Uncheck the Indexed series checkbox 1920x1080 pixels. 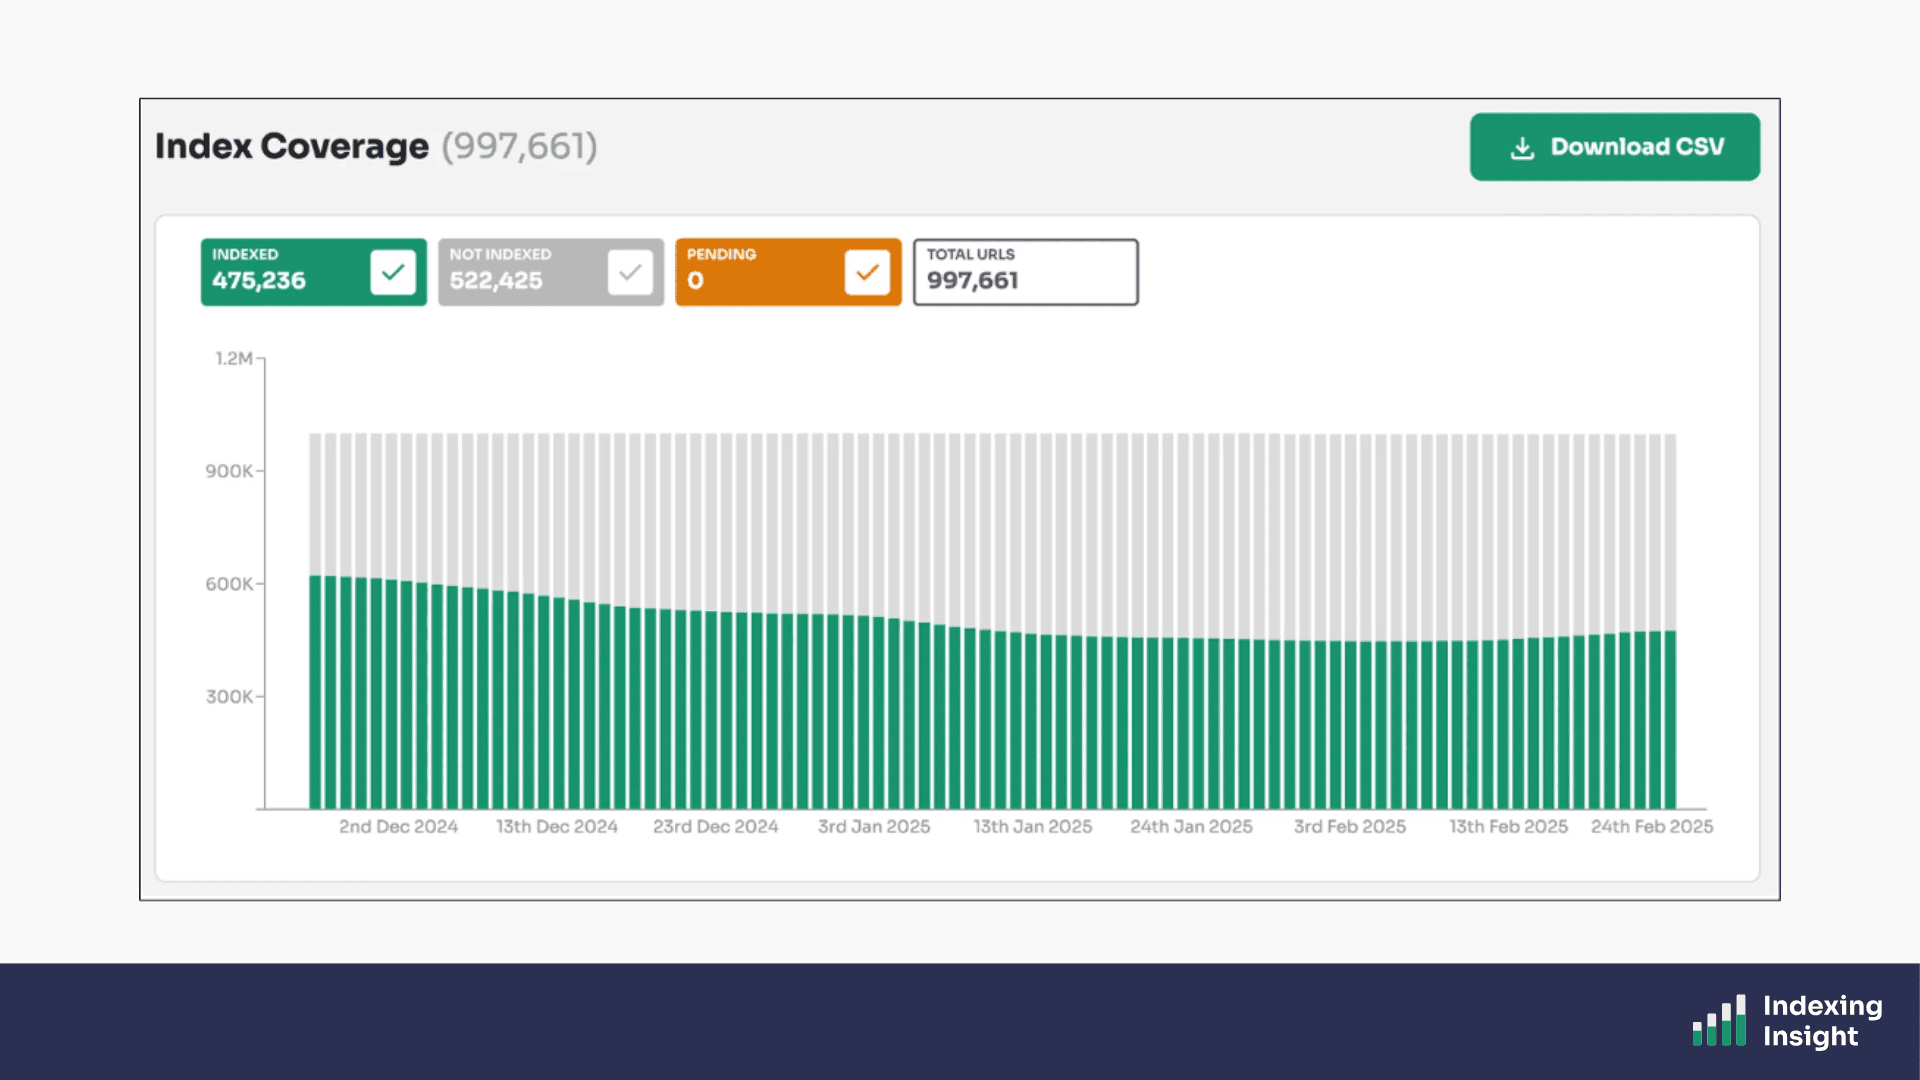[x=392, y=272]
